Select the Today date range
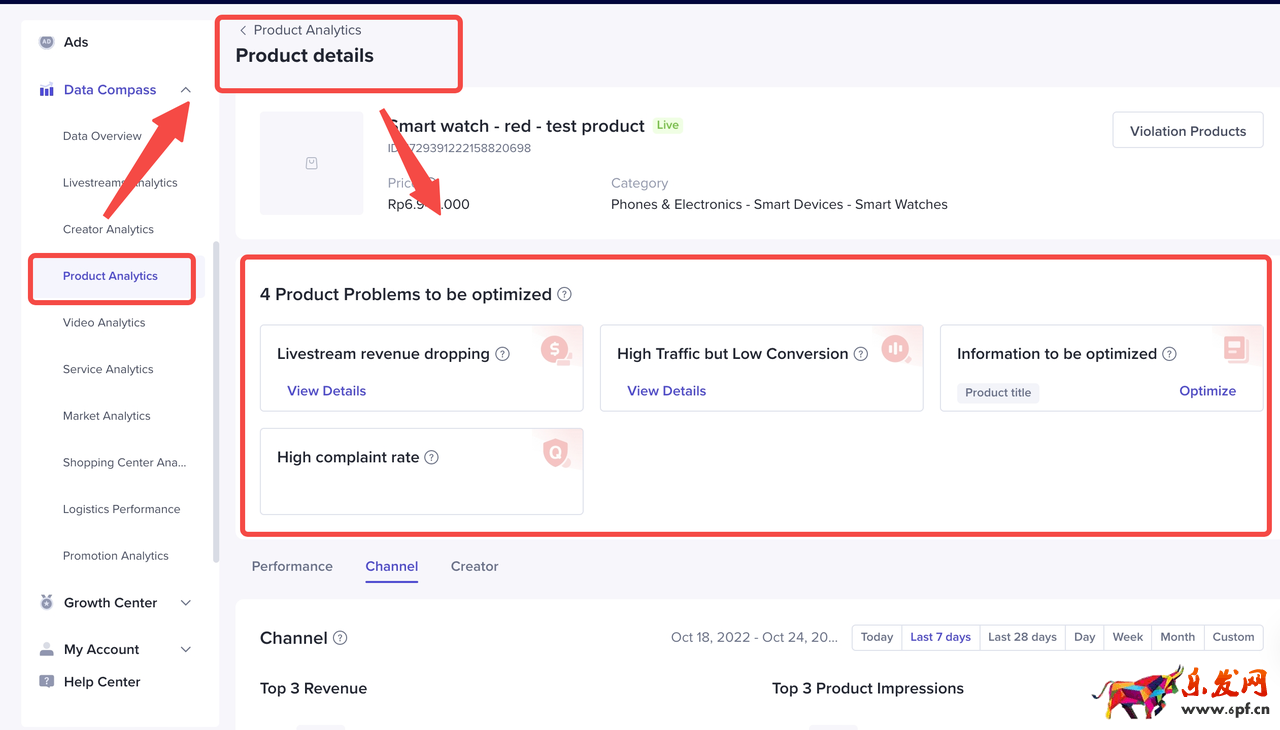This screenshot has width=1280, height=730. point(877,637)
